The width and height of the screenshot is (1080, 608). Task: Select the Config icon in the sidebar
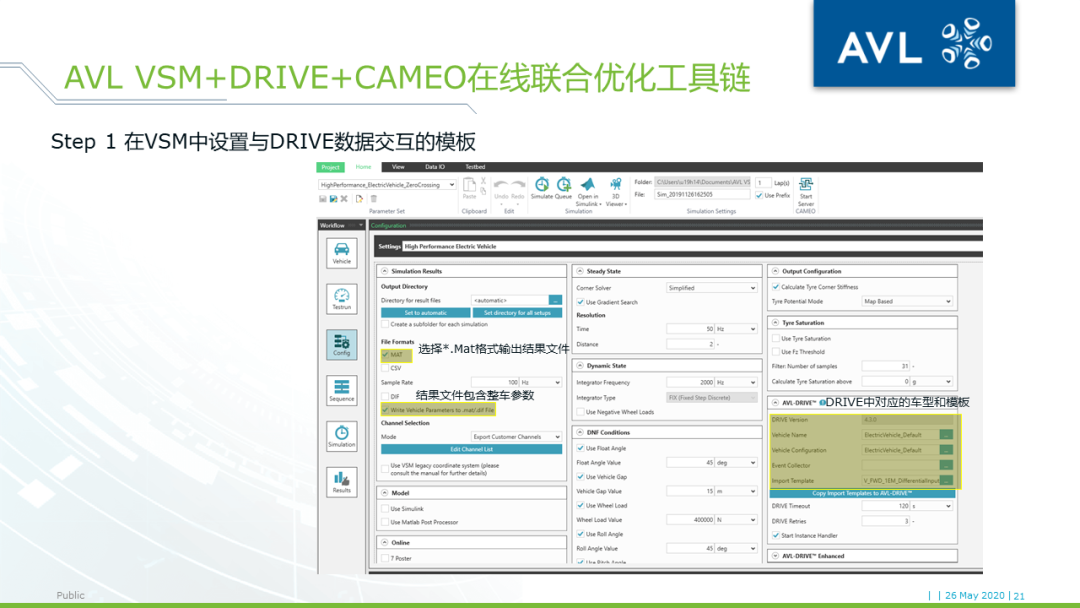point(342,345)
